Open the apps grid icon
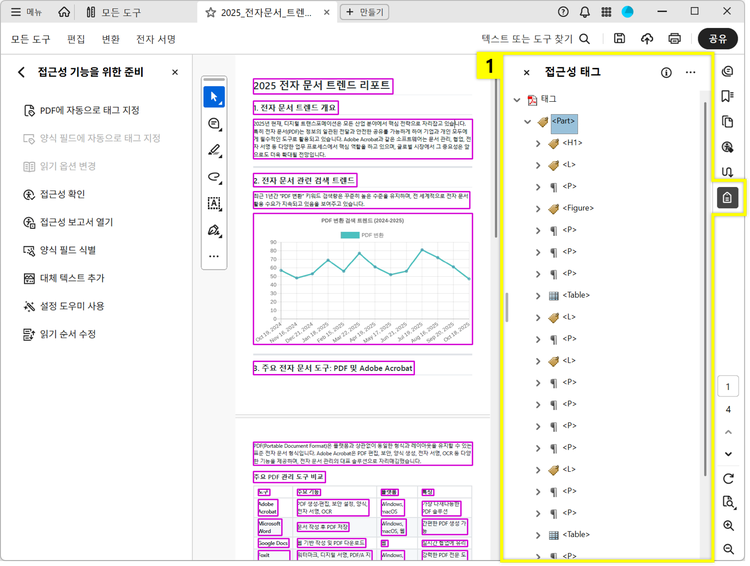This screenshot has width=750, height=566. [606, 12]
